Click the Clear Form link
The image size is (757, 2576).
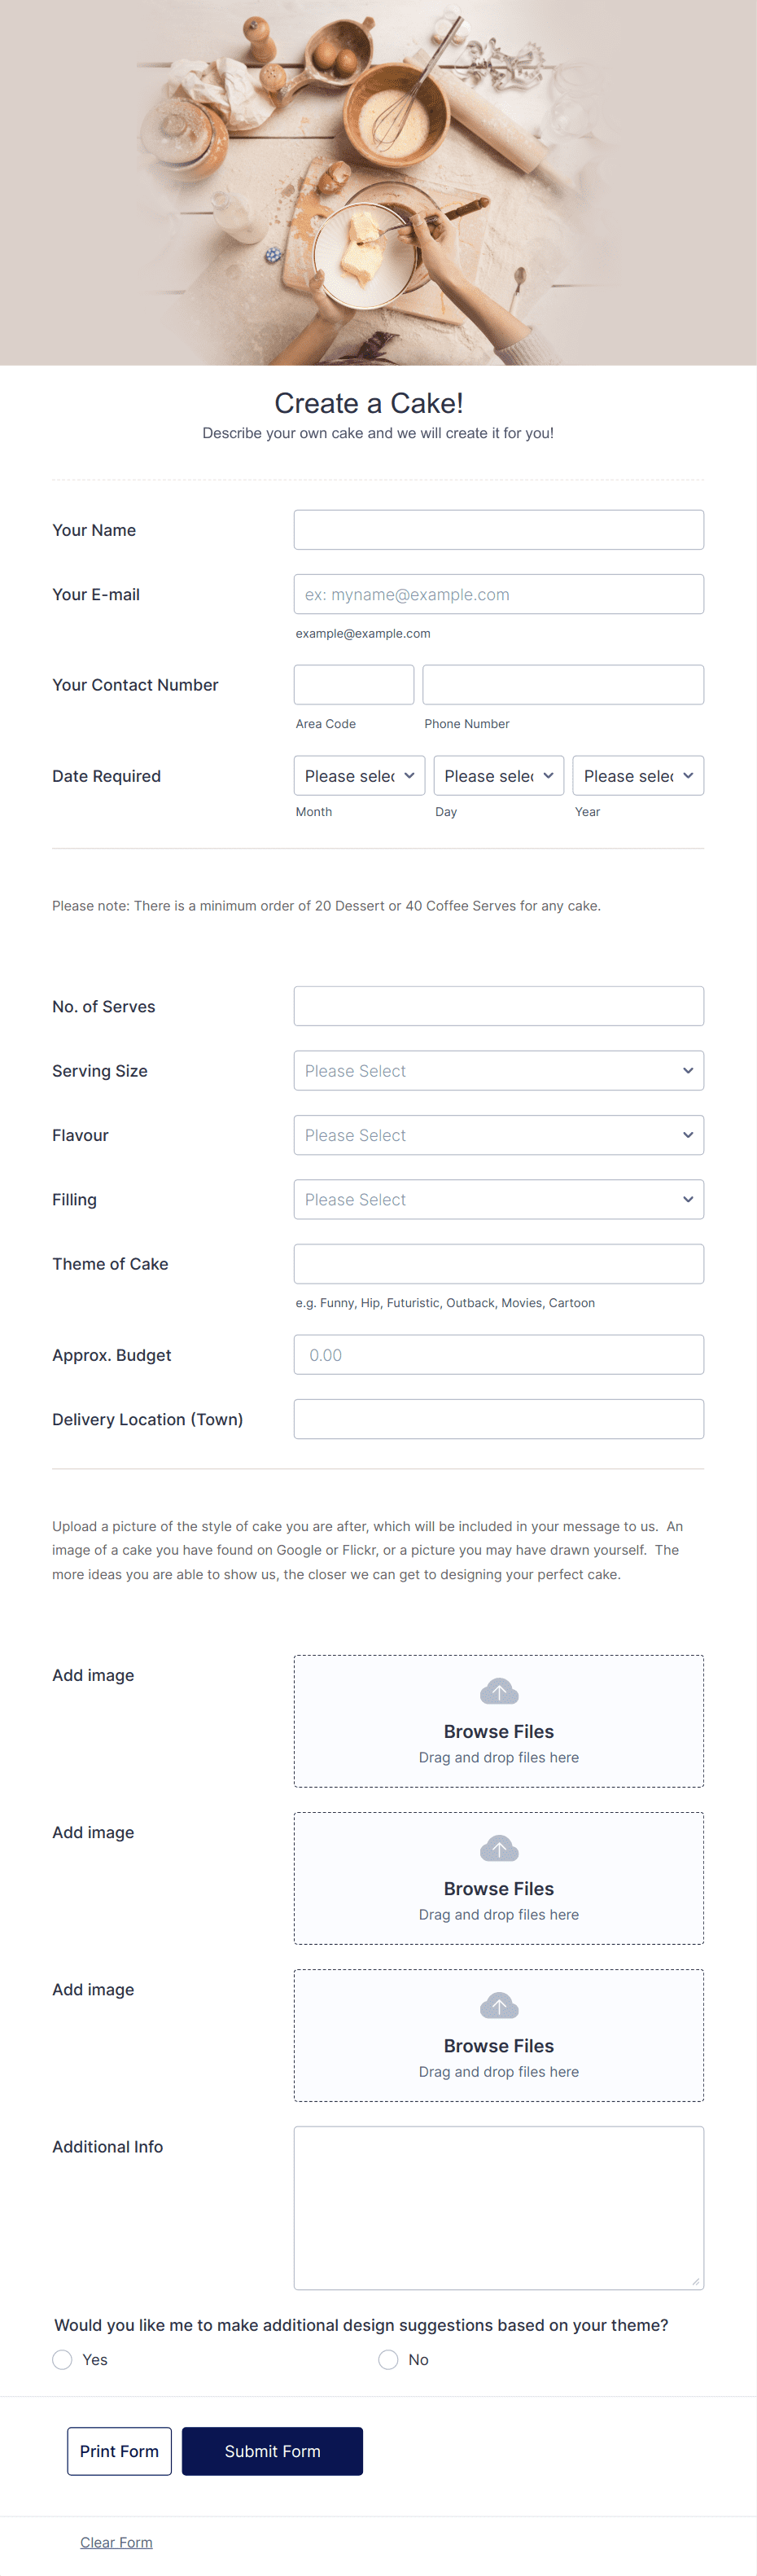[116, 2541]
